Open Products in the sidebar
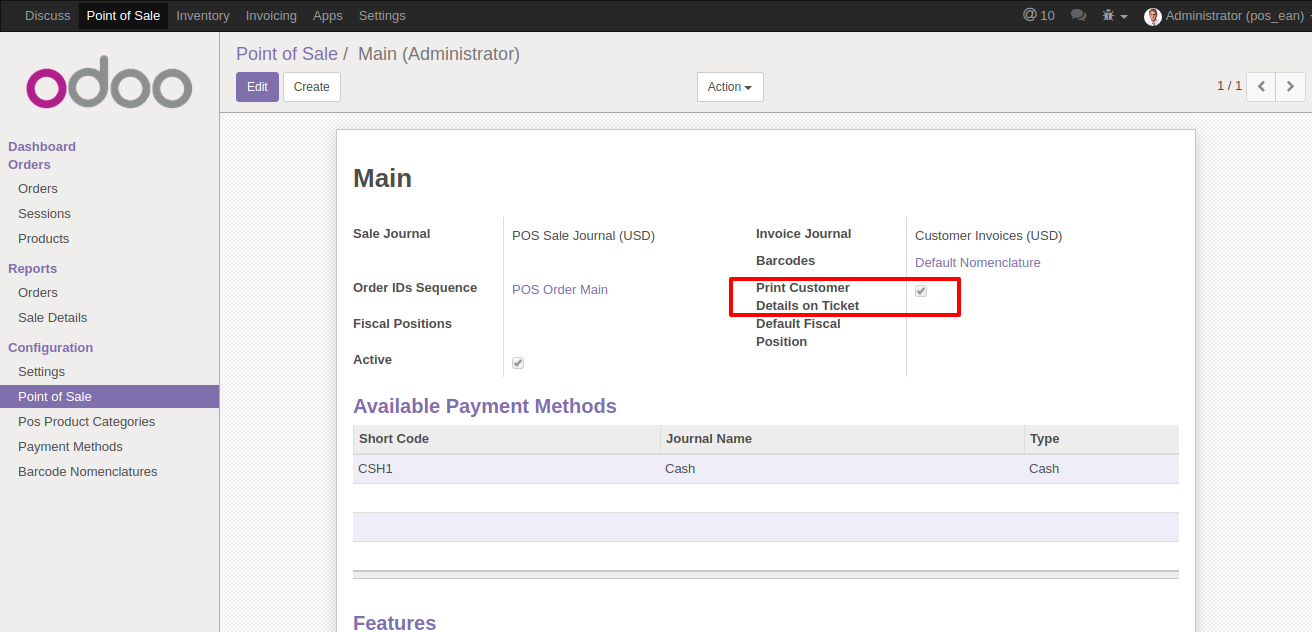 click(44, 238)
